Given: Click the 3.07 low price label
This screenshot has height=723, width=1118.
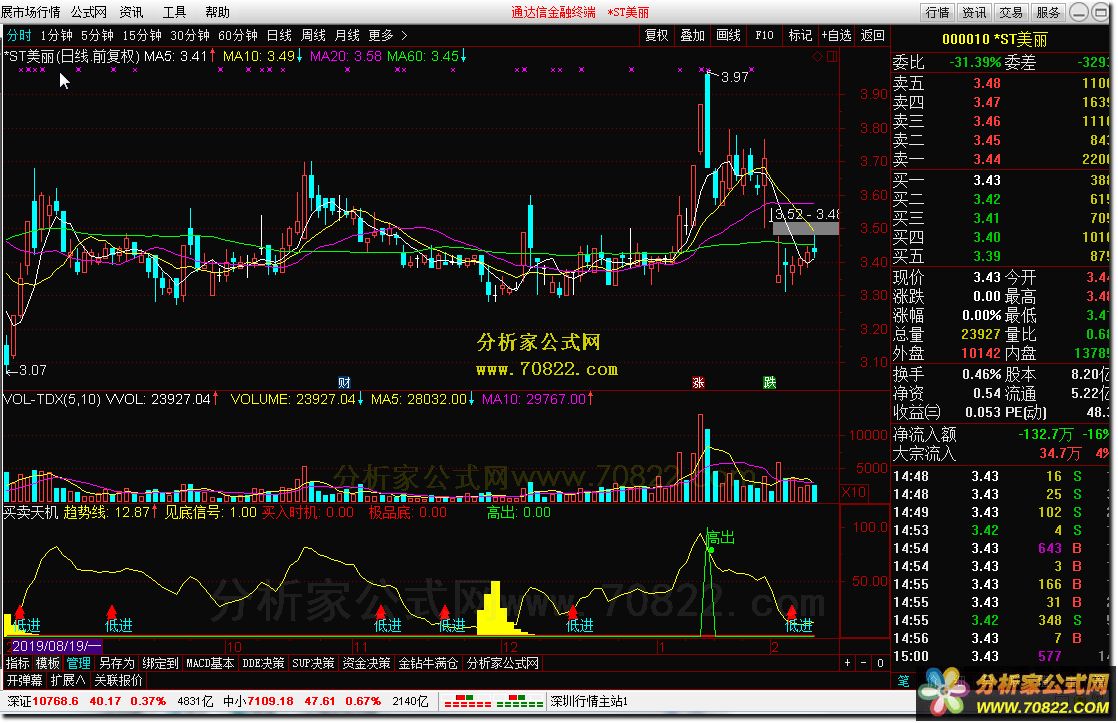Looking at the screenshot, I should pos(32,370).
